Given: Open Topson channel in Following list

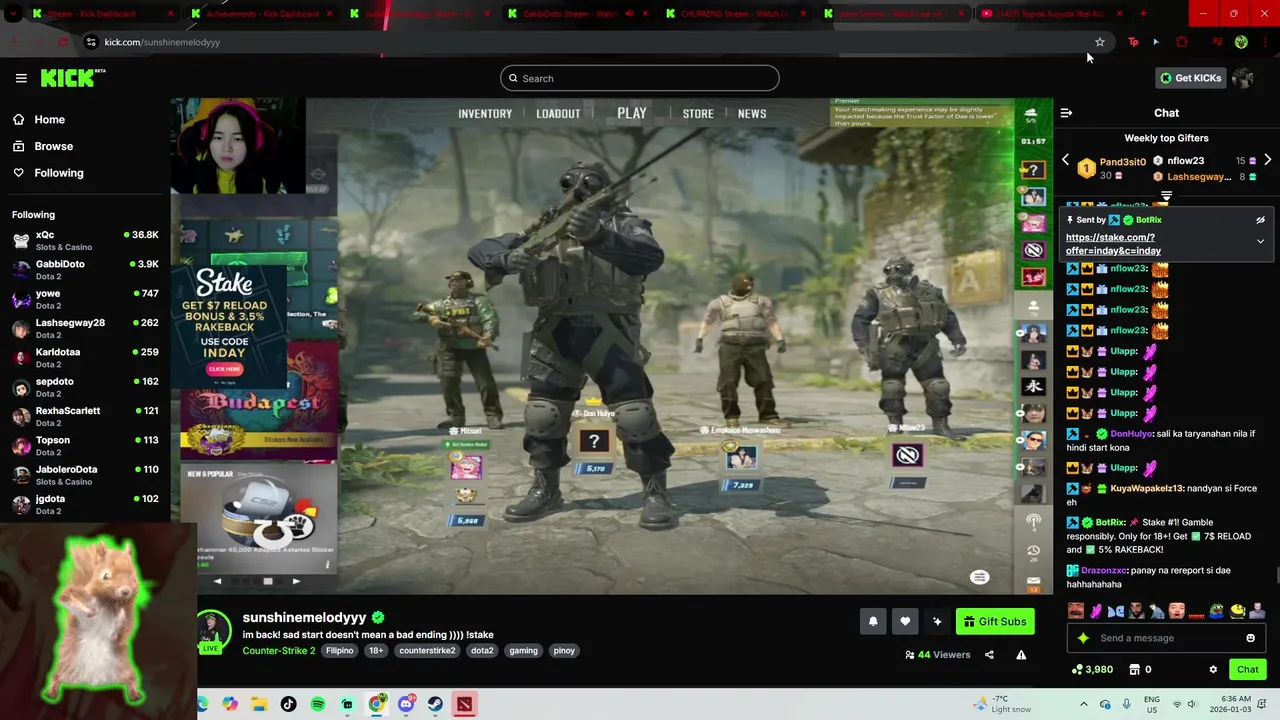Looking at the screenshot, I should (x=85, y=446).
